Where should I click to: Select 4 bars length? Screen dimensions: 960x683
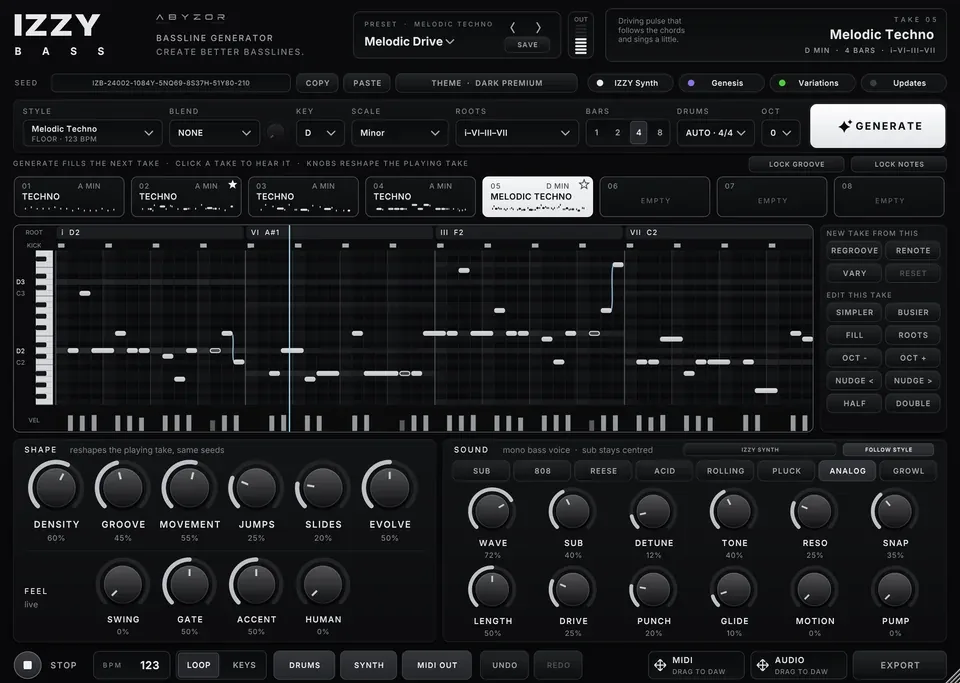[x=639, y=133]
